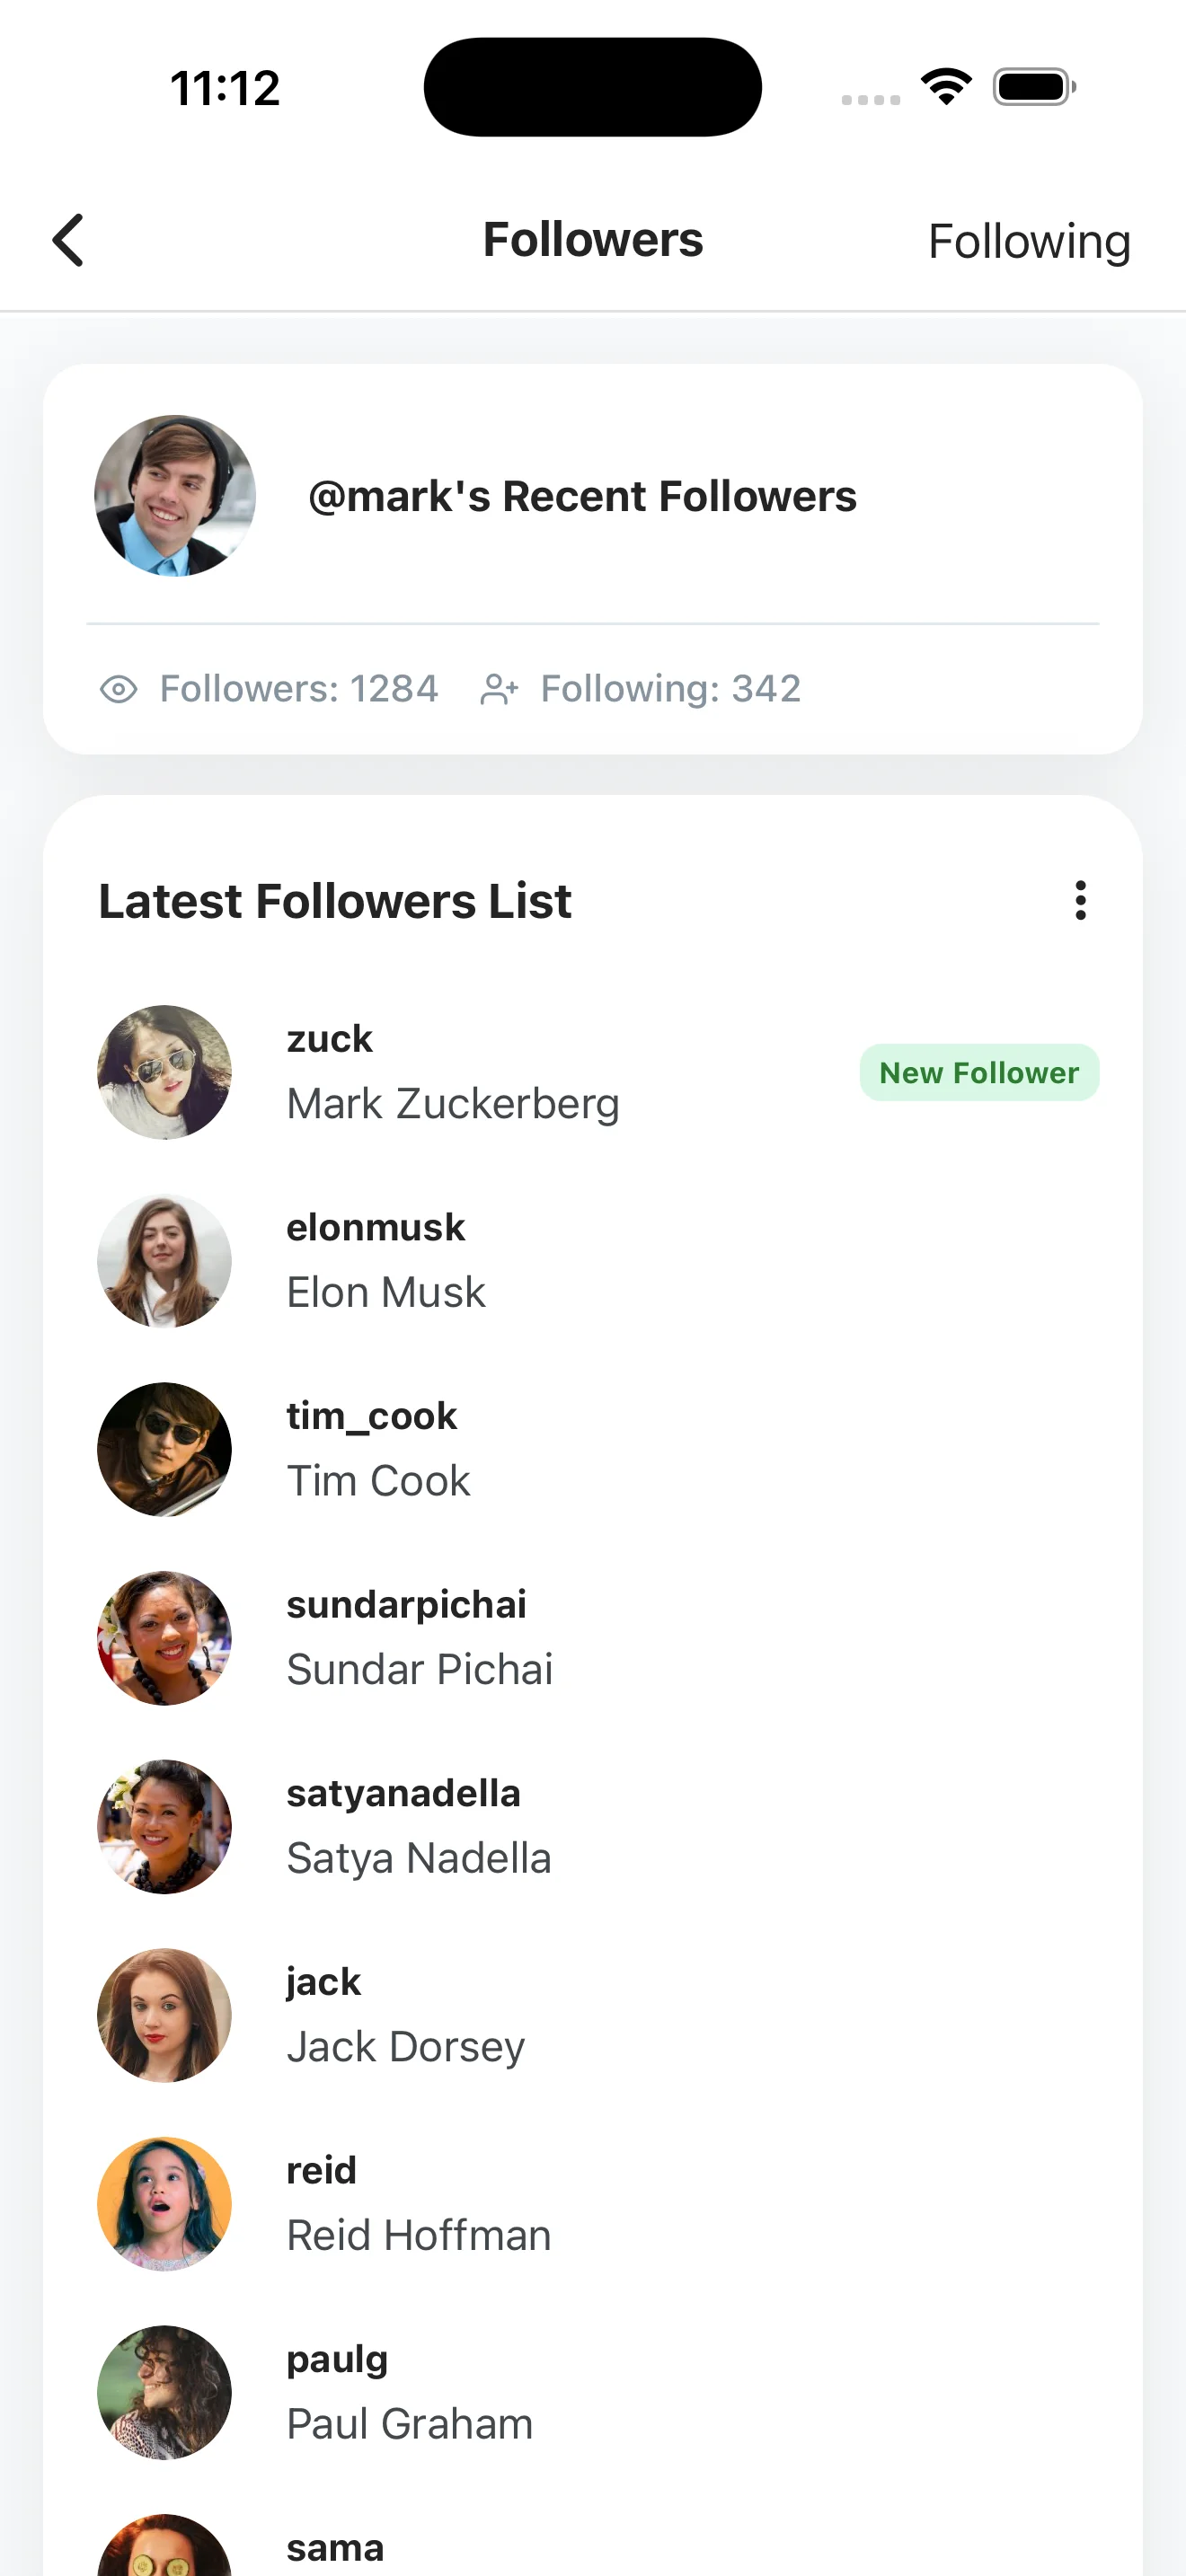Tap sundarpichai's avatar image
Screen dimensions: 1186x2576
pyautogui.click(x=164, y=1638)
